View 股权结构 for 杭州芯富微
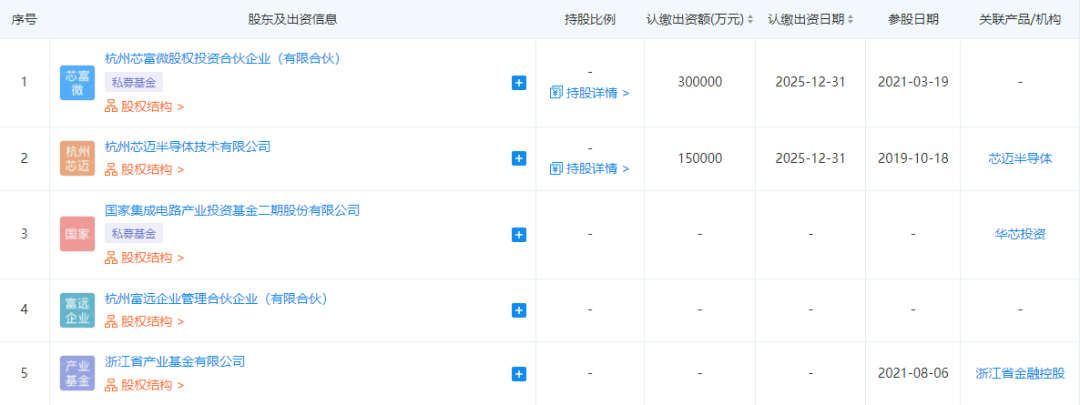The image size is (1080, 405). tap(145, 107)
